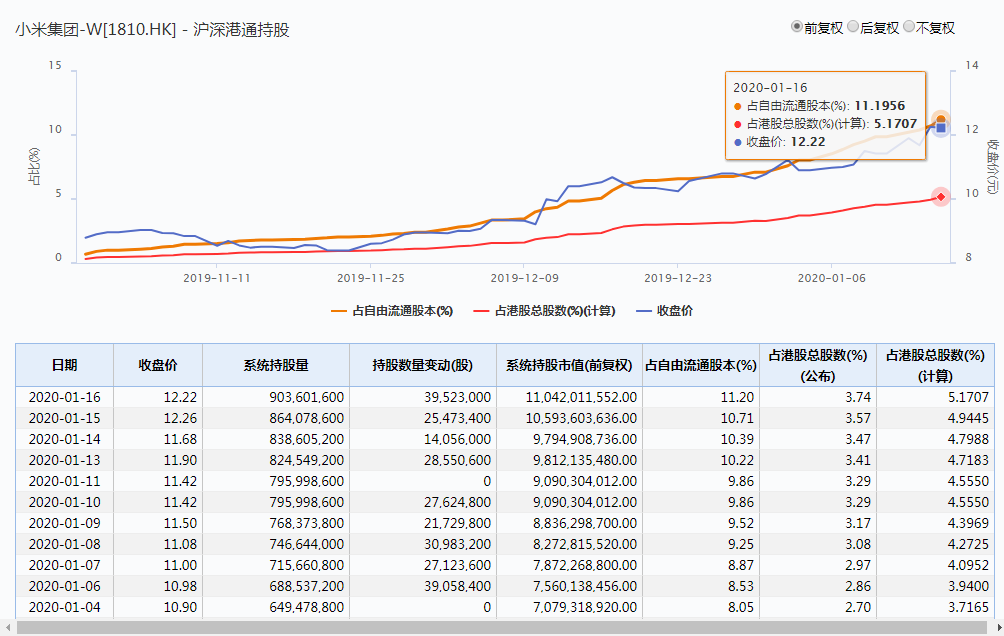Select the 2020-01-08 date cell
Viewport: 1004px width, 636px height.
tap(65, 544)
